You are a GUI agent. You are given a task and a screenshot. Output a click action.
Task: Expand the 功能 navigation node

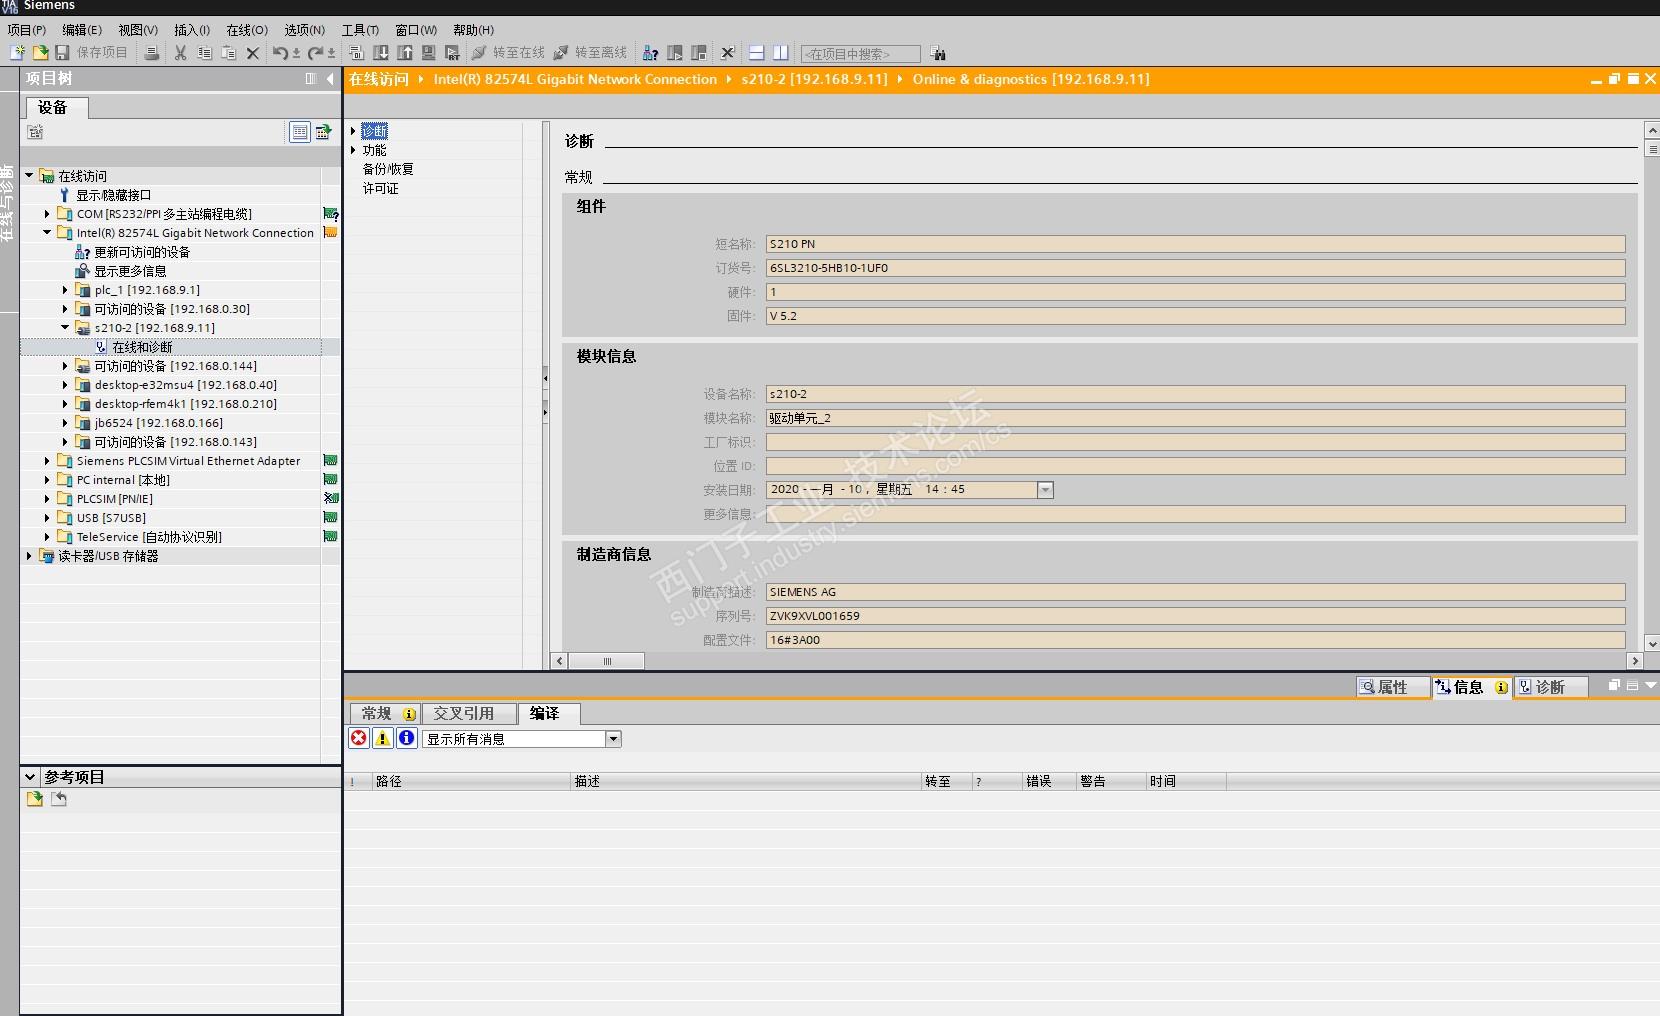[x=353, y=150]
